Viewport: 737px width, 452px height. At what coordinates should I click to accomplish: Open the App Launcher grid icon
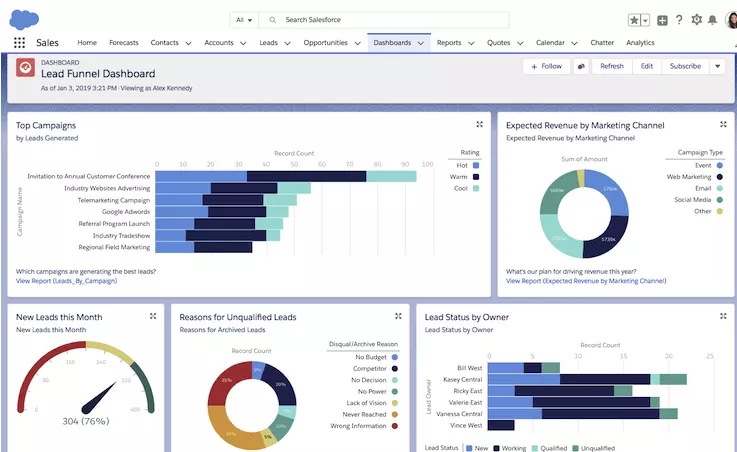click(19, 43)
